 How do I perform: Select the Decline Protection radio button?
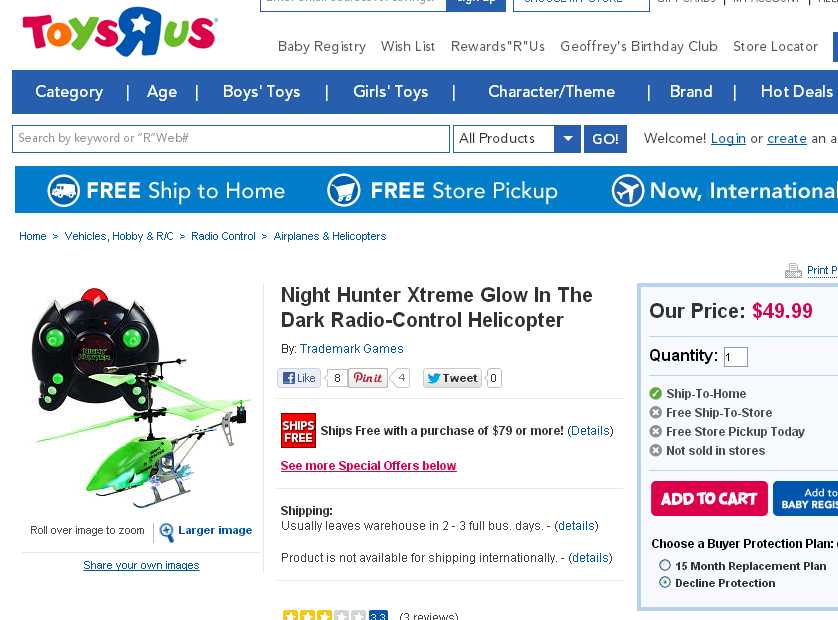(665, 582)
